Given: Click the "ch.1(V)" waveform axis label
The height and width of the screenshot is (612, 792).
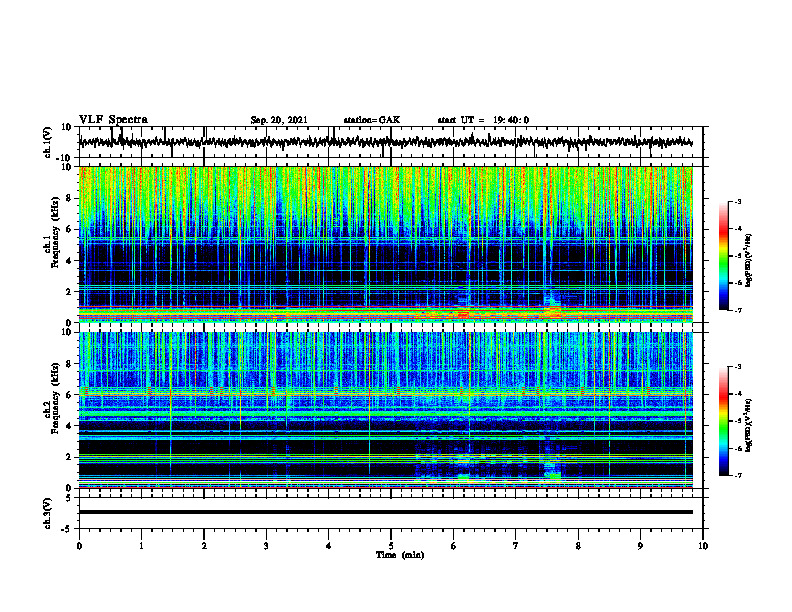Looking at the screenshot, I should coord(47,142).
